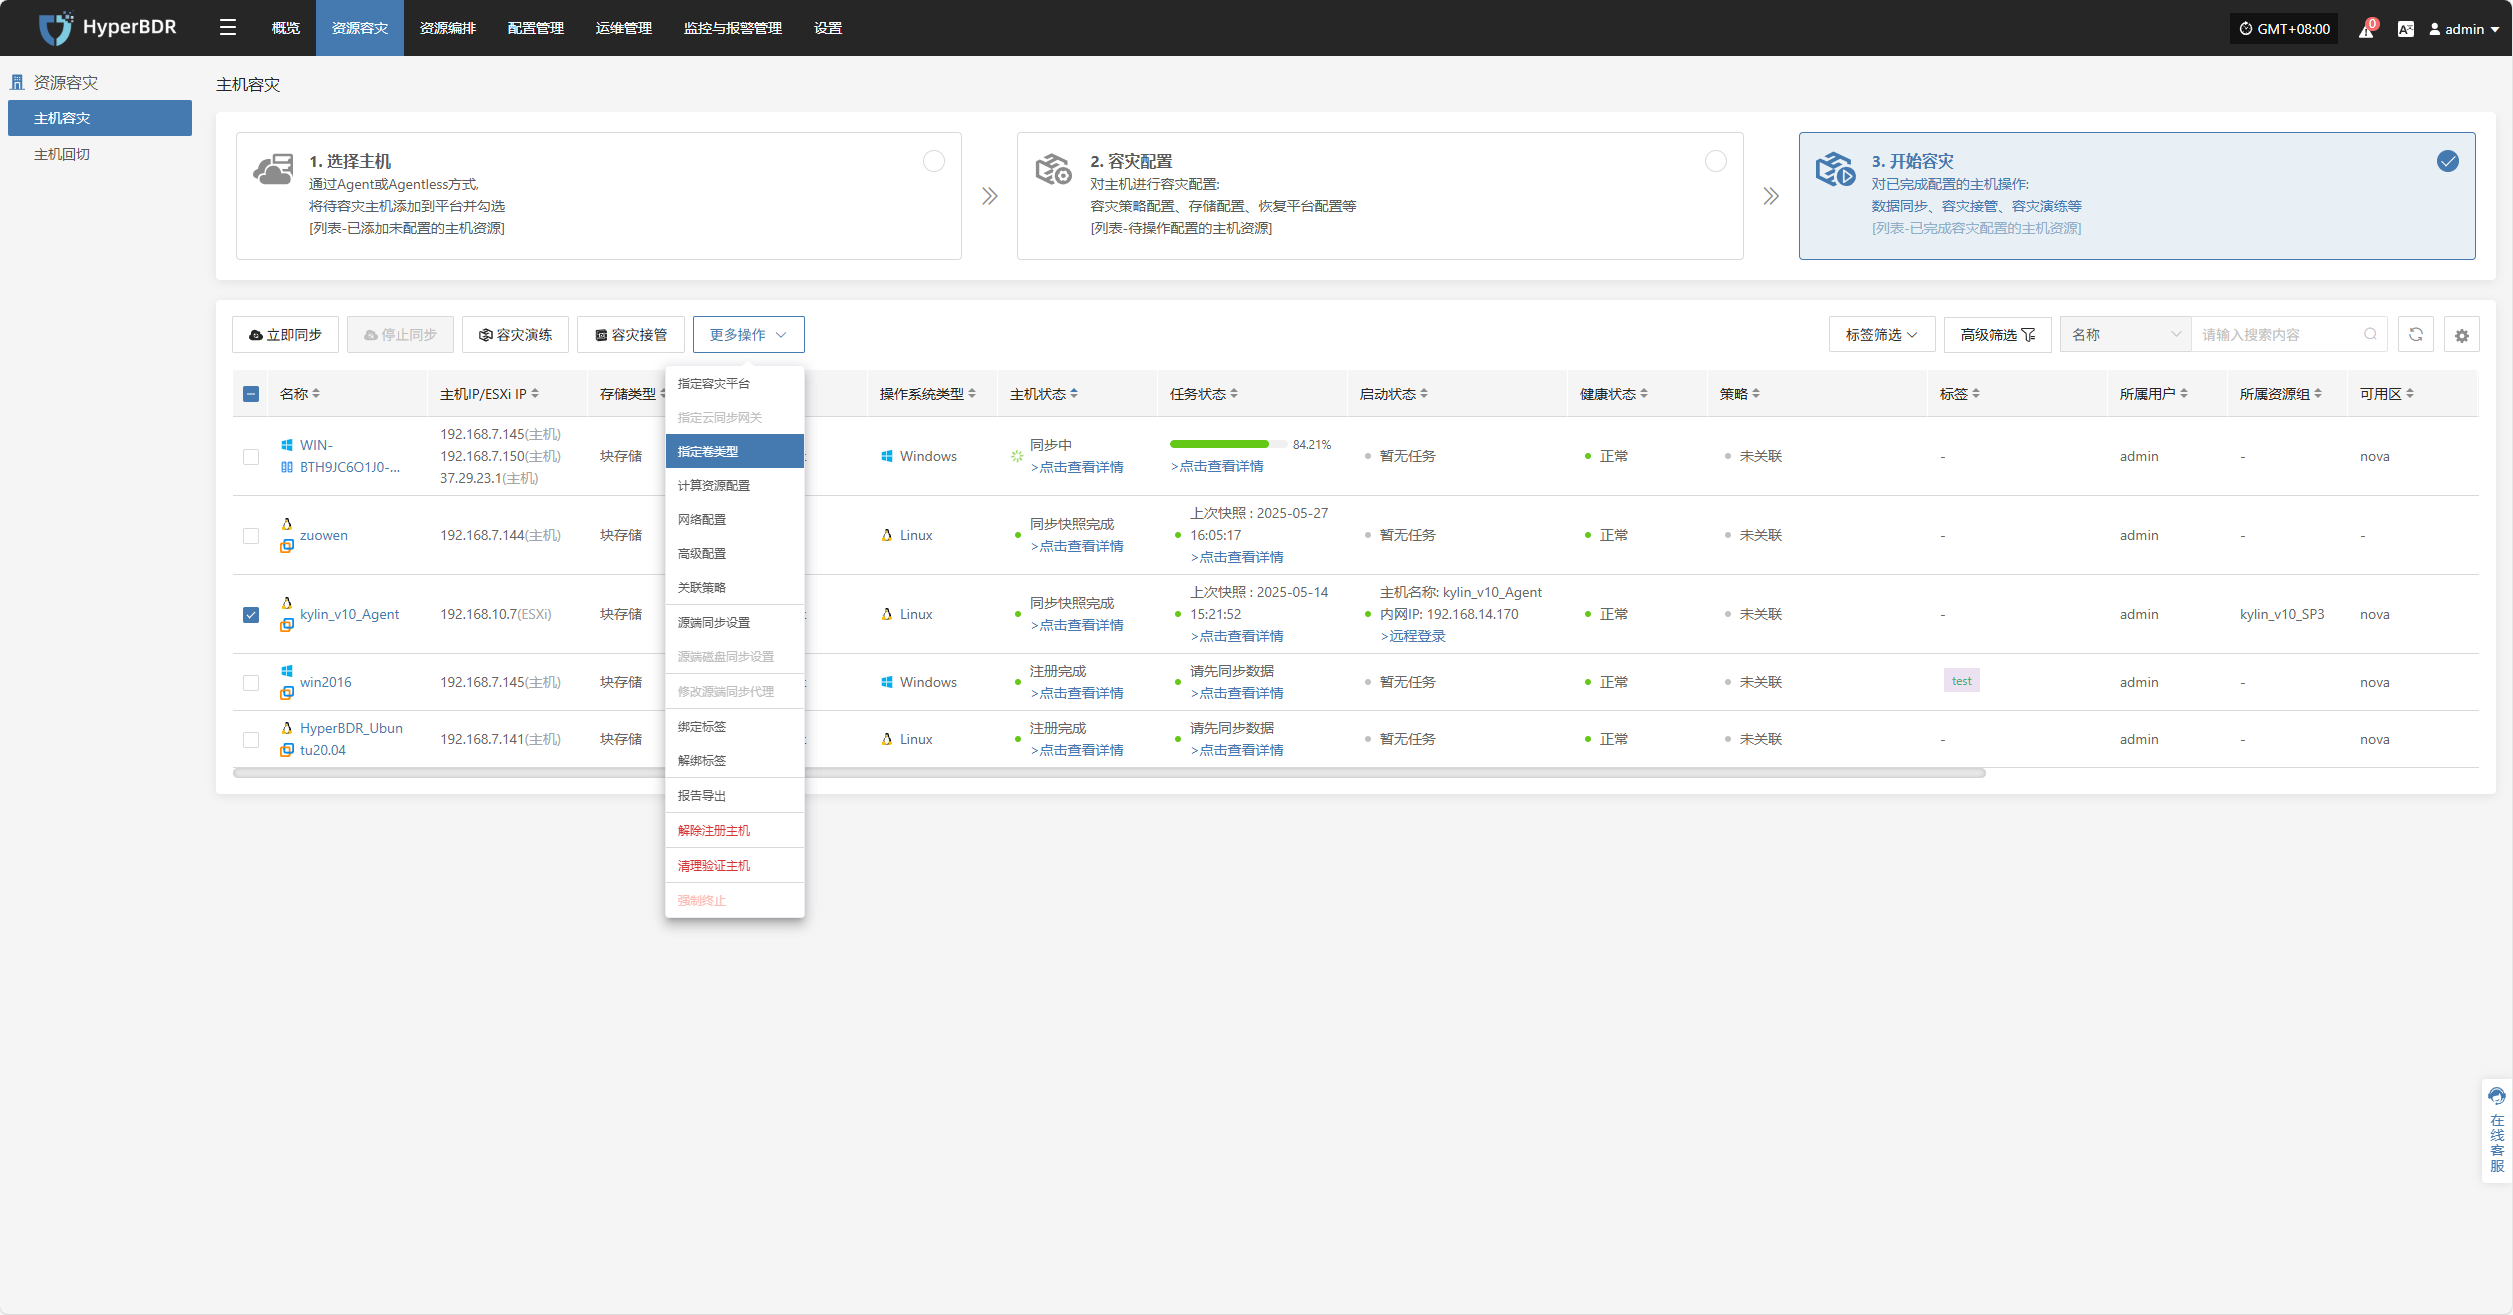Open the GMT+08:00 timezone selector
This screenshot has width=2513, height=1315.
2283,29
